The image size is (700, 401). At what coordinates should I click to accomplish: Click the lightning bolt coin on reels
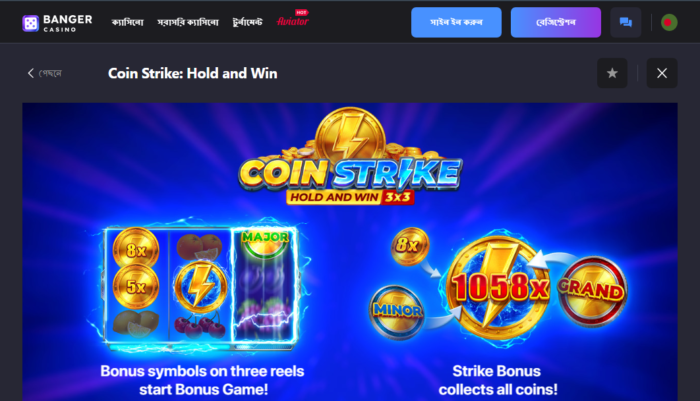tap(200, 286)
